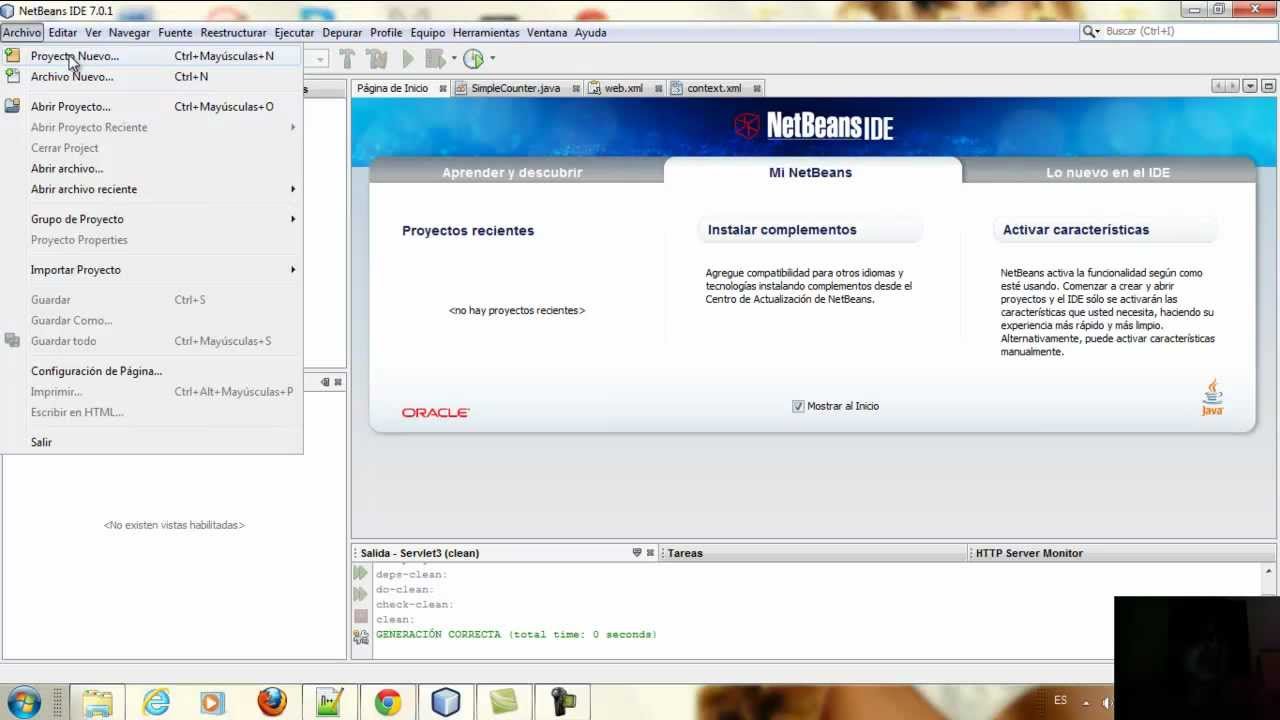Click the Abrir Proyecto folder icon in menu
Image resolution: width=1280 pixels, height=720 pixels.
coord(12,106)
